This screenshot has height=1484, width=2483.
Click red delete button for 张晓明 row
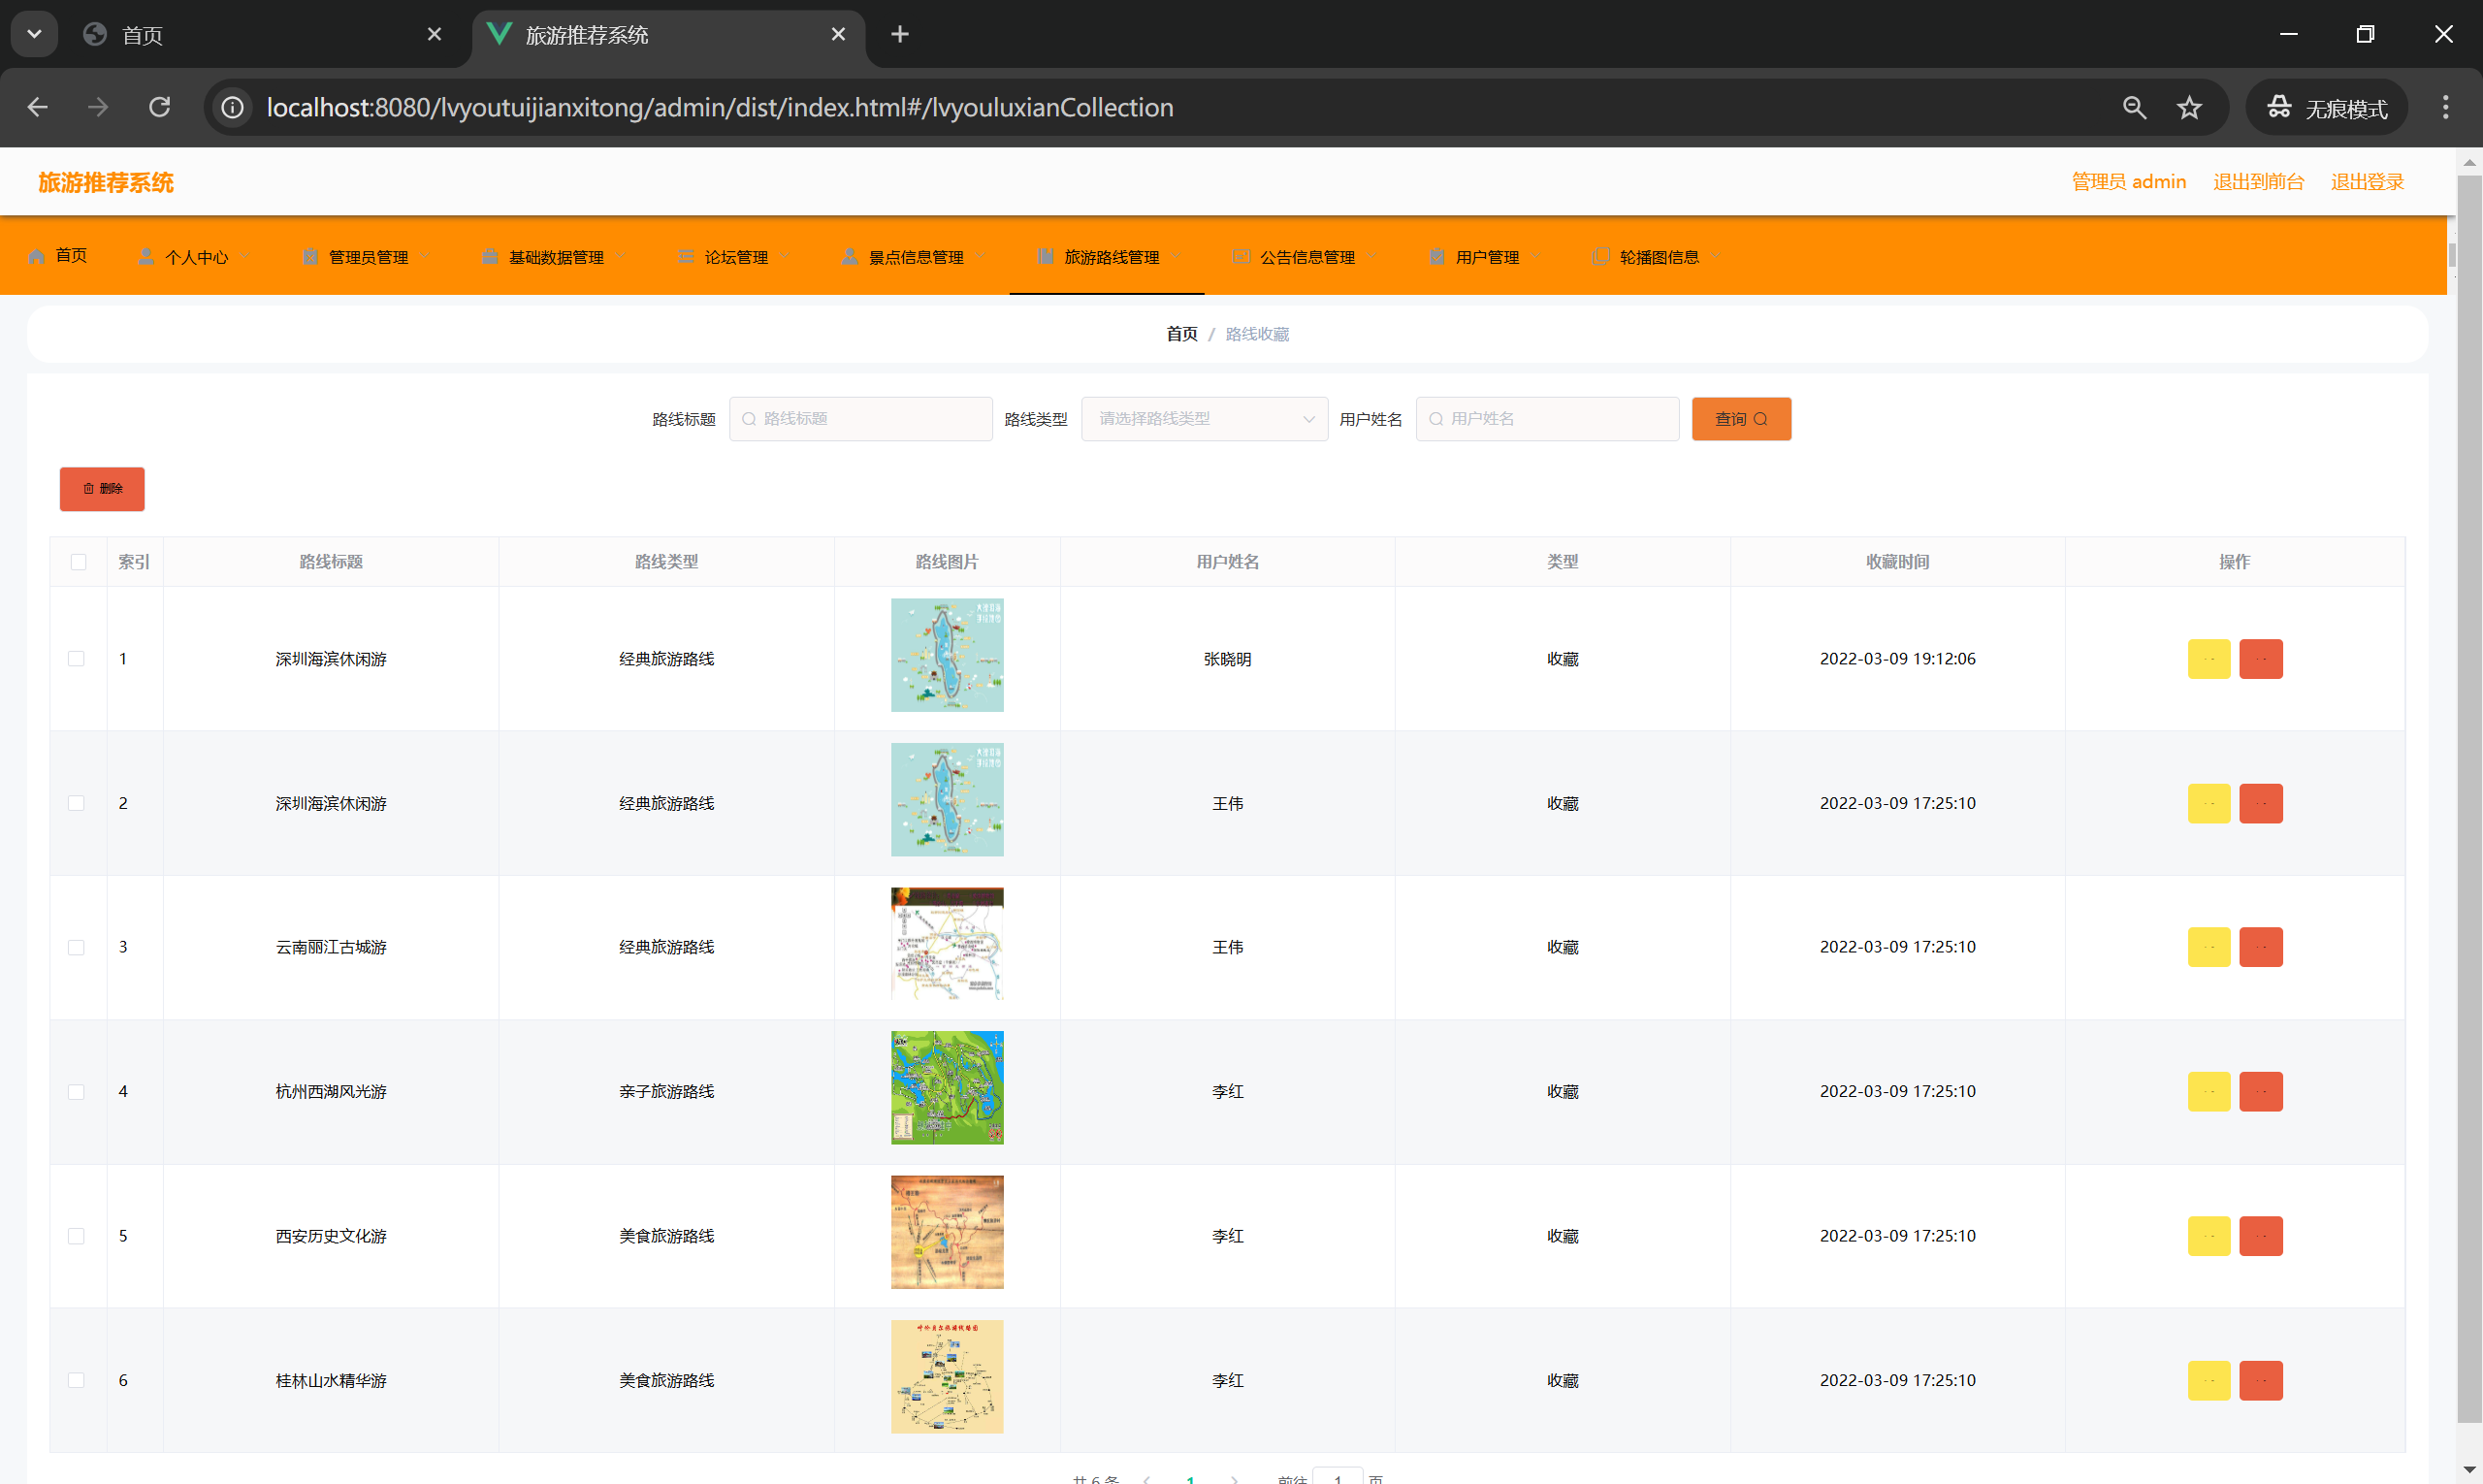2260,659
